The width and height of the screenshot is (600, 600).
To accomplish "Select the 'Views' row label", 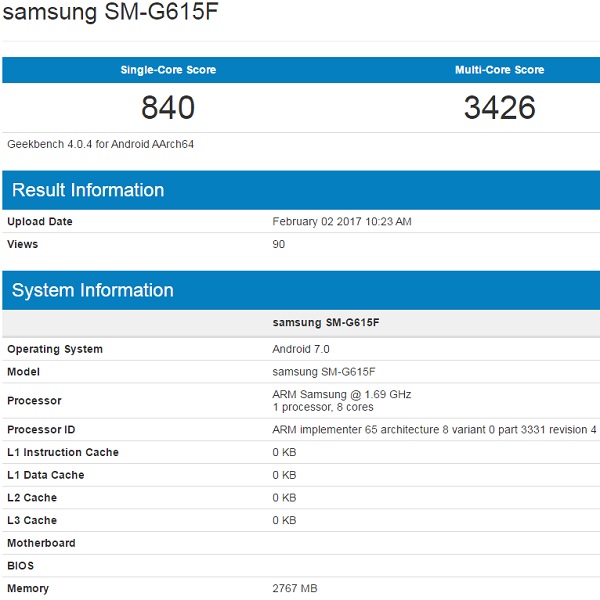I will click(23, 244).
